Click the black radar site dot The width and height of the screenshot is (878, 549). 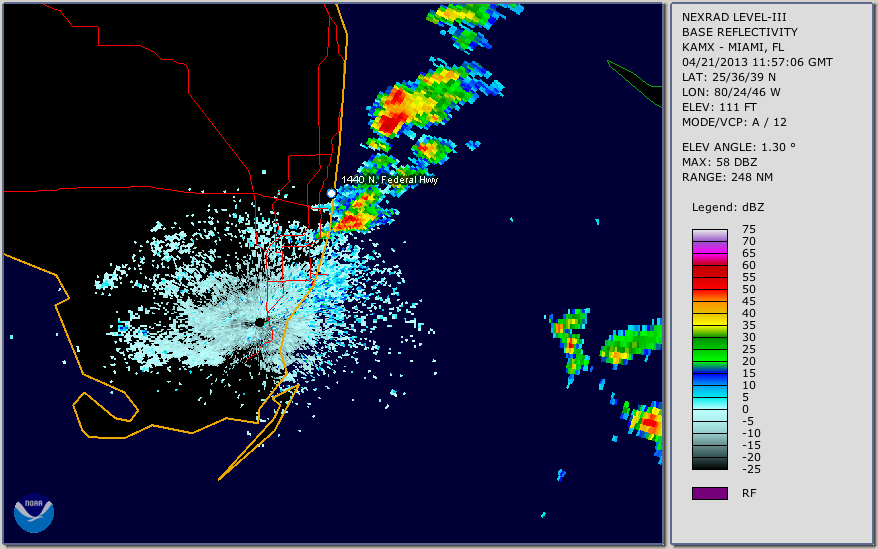pos(260,322)
